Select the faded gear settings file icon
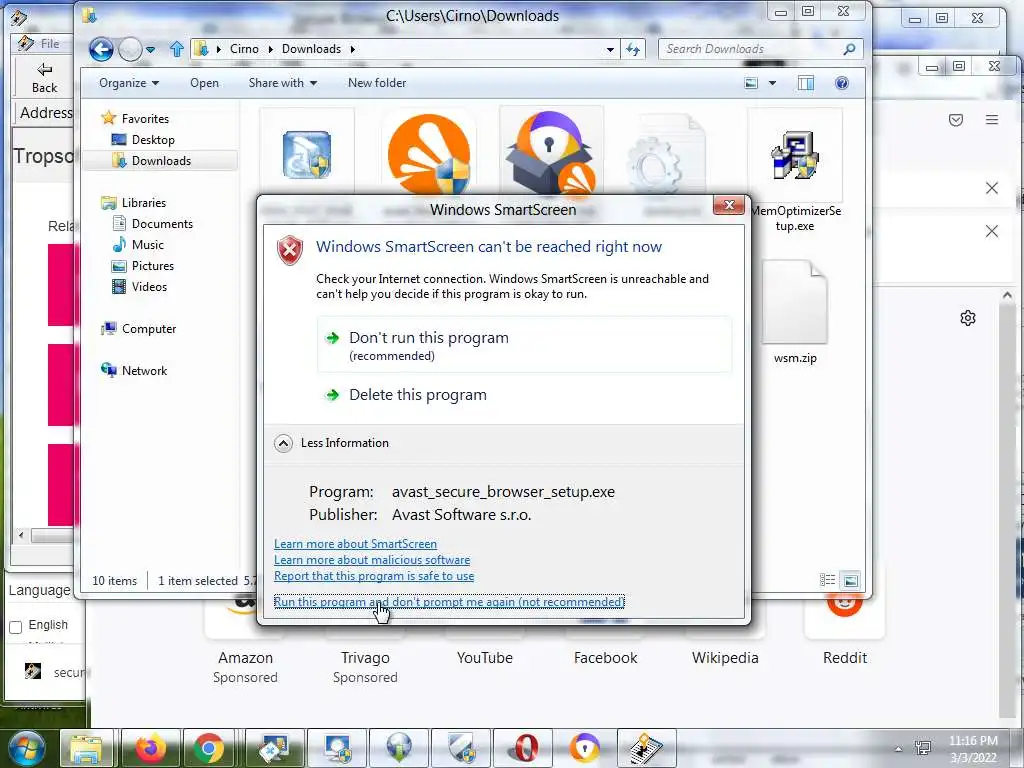Viewport: 1024px width, 768px height. coord(666,155)
